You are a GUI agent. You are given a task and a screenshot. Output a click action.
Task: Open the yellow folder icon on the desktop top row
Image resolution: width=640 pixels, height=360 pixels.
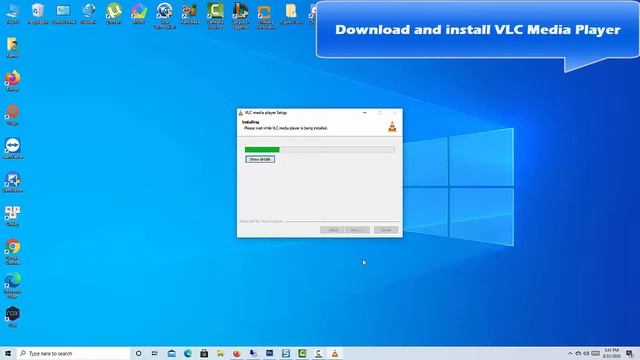291,13
